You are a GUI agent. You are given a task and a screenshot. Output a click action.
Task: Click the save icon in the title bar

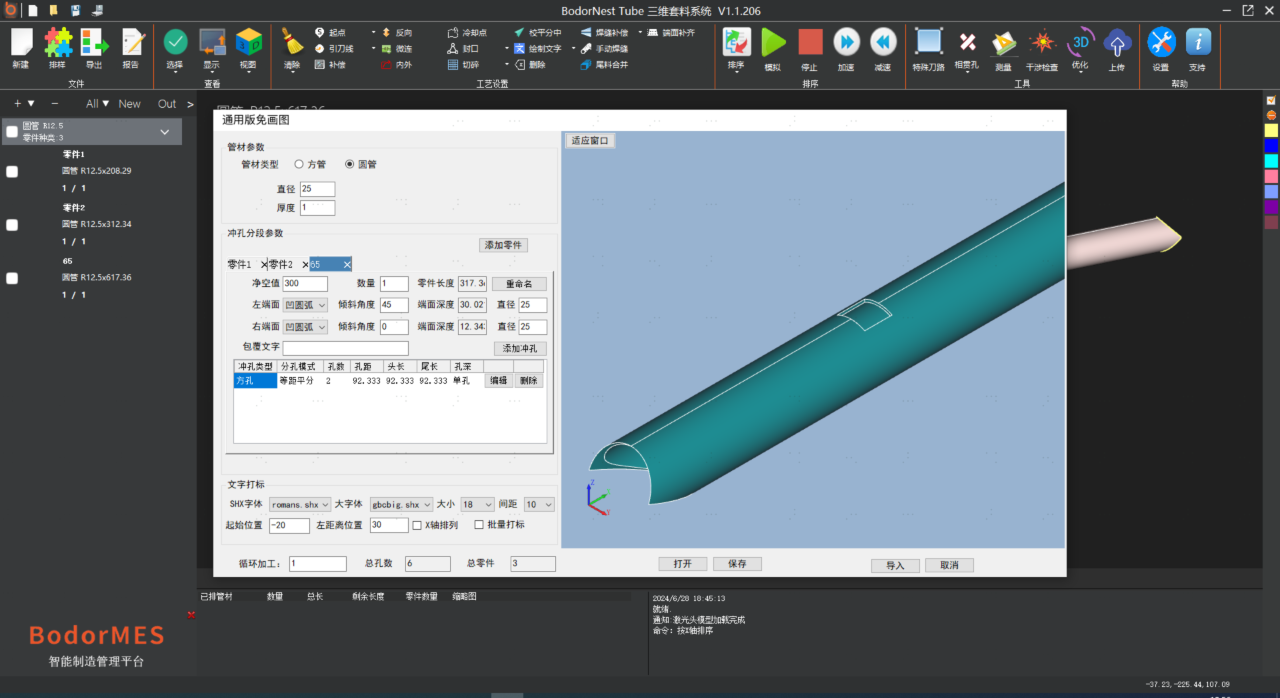coord(75,10)
